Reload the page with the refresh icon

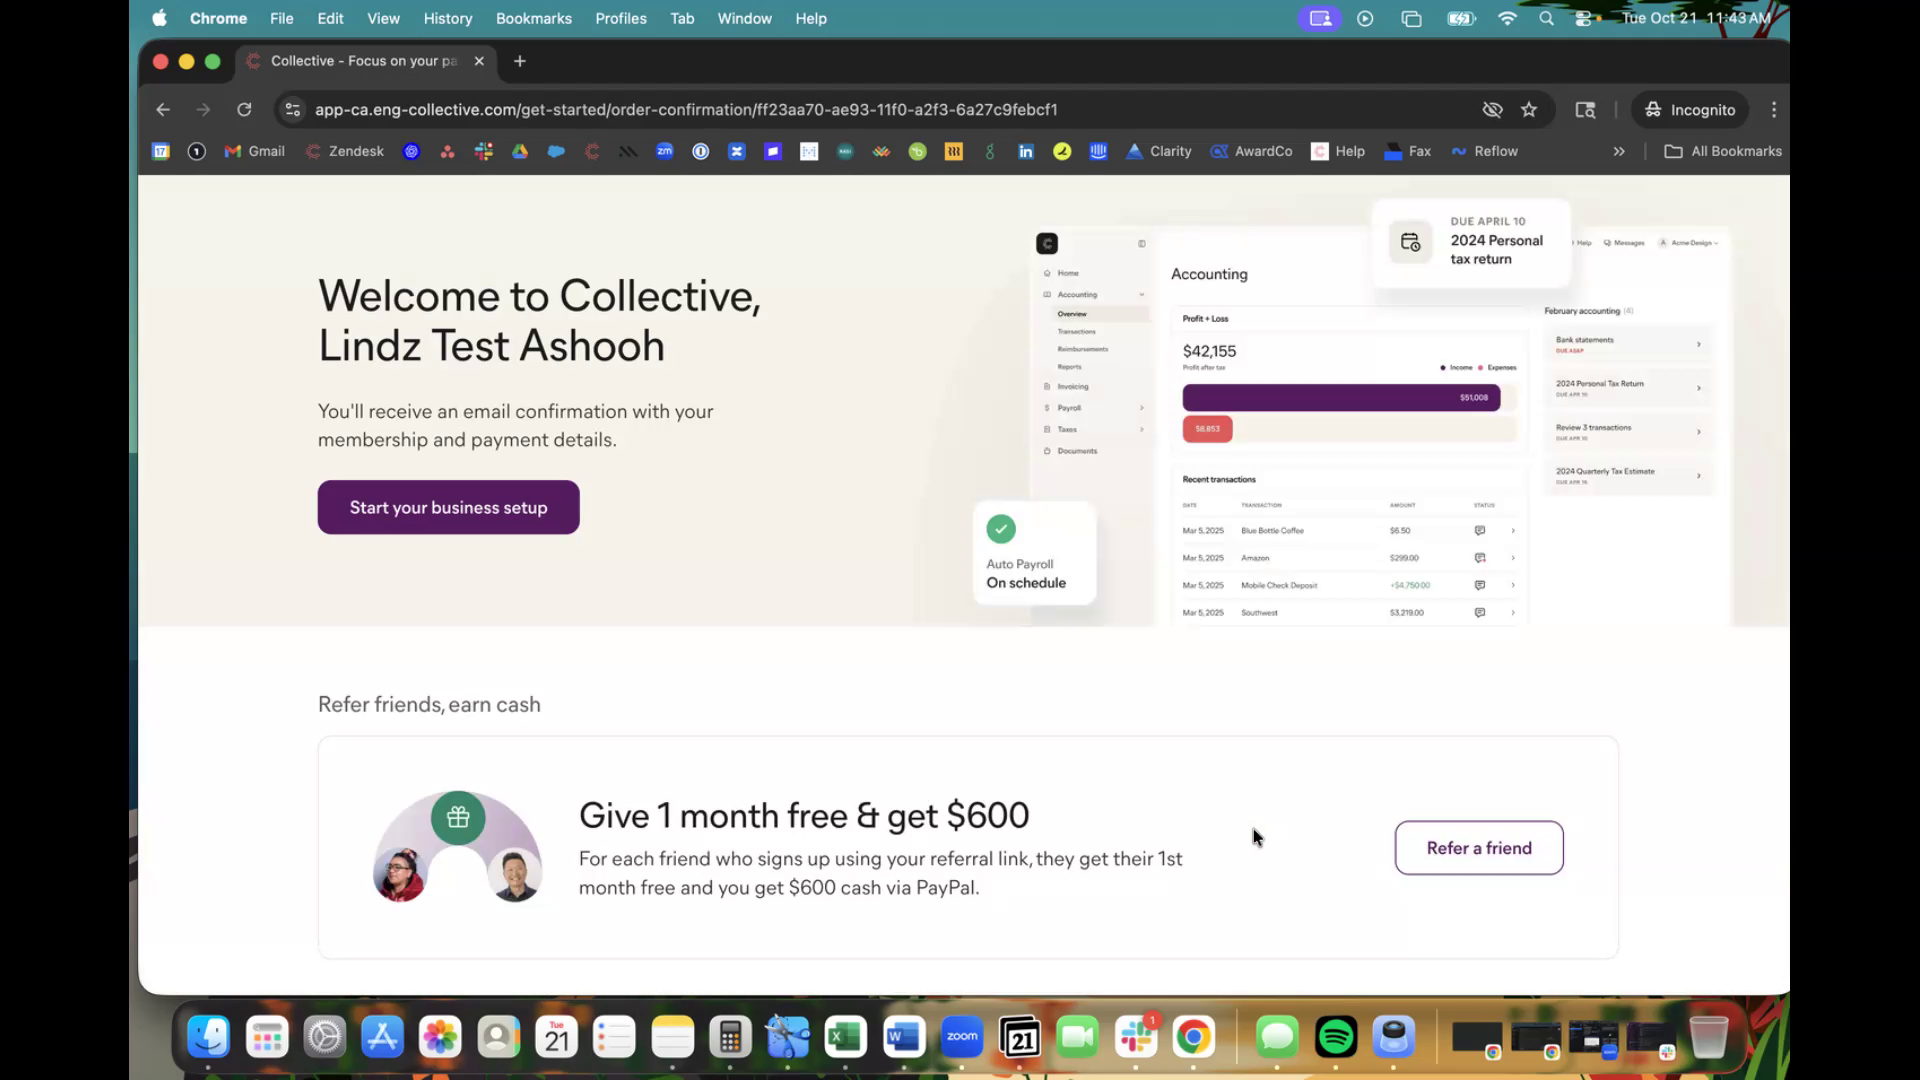coord(244,110)
